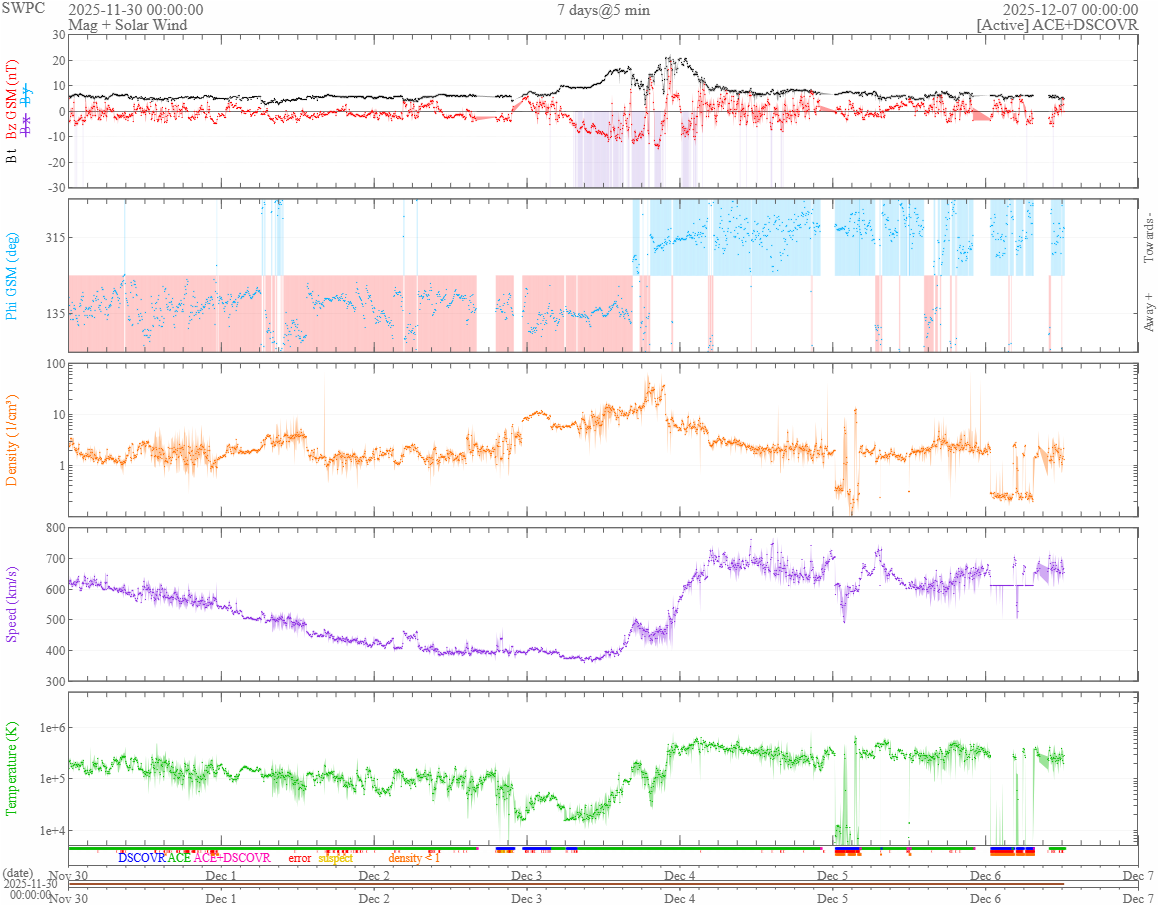Image resolution: width=1158 pixels, height=905 pixels.
Task: Click the red error legend entry
Action: click(300, 858)
